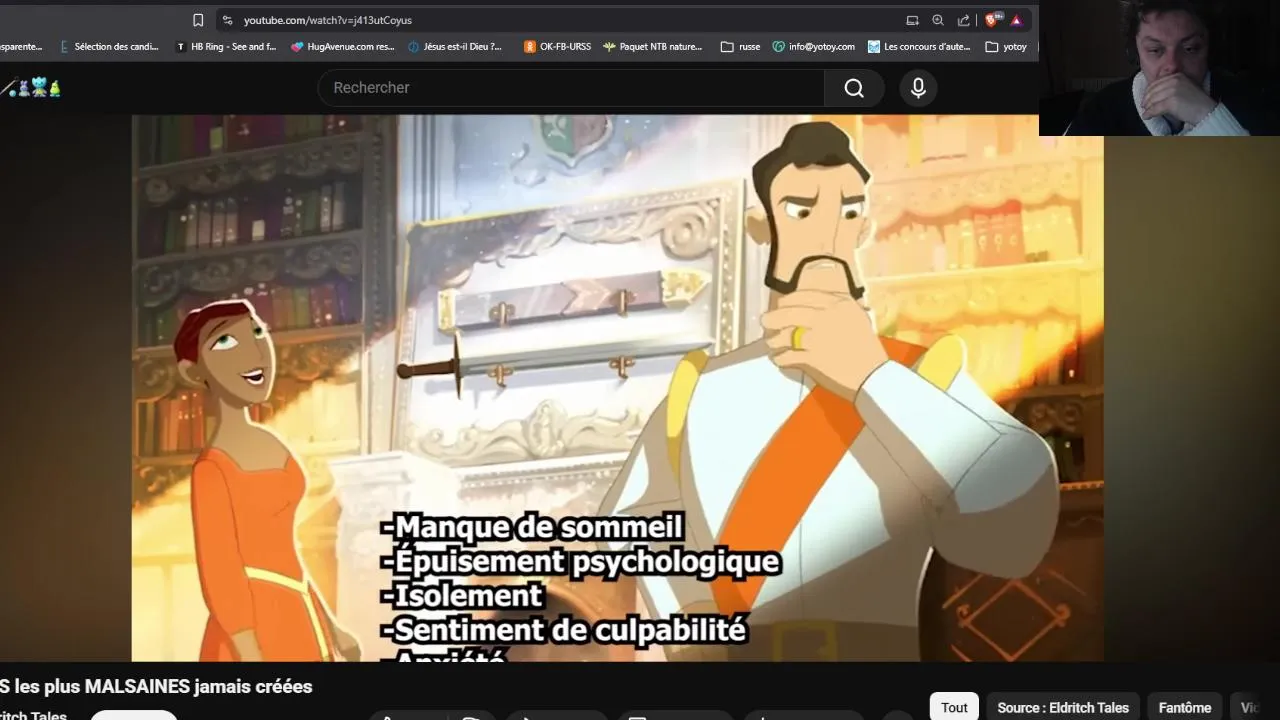Open the OK-FB-URSS bookmark
The image size is (1280, 720).
pyautogui.click(x=558, y=46)
